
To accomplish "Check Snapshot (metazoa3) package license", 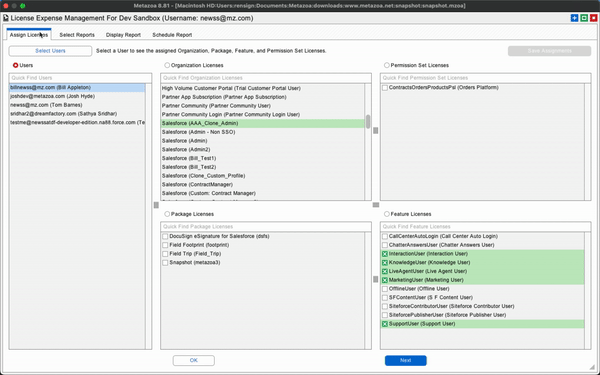I will click(165, 263).
